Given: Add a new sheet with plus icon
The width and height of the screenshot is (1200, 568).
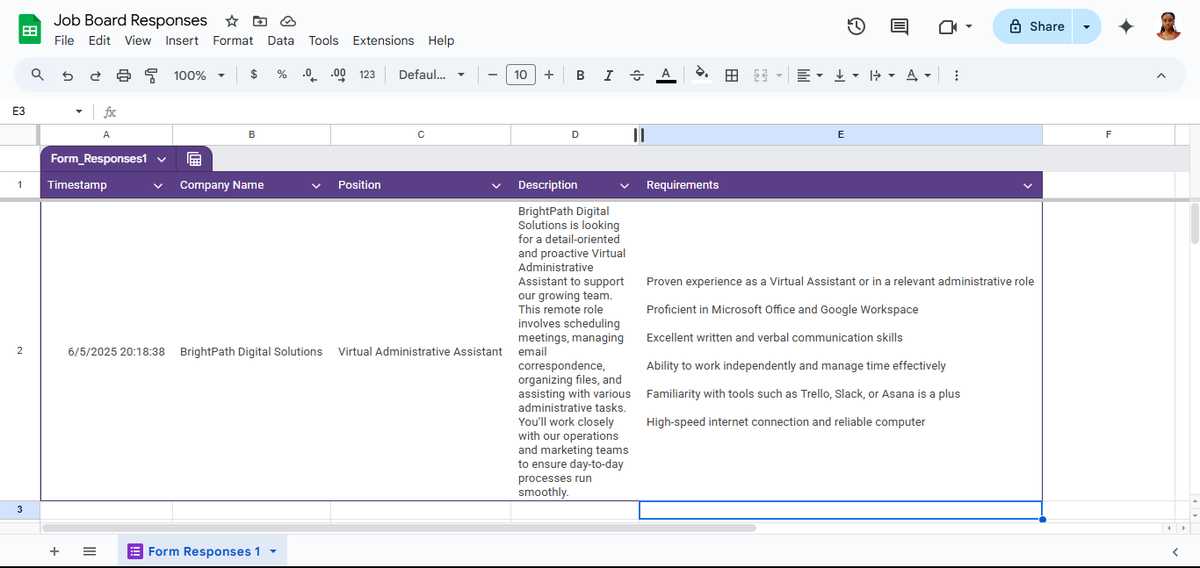Looking at the screenshot, I should 55,551.
